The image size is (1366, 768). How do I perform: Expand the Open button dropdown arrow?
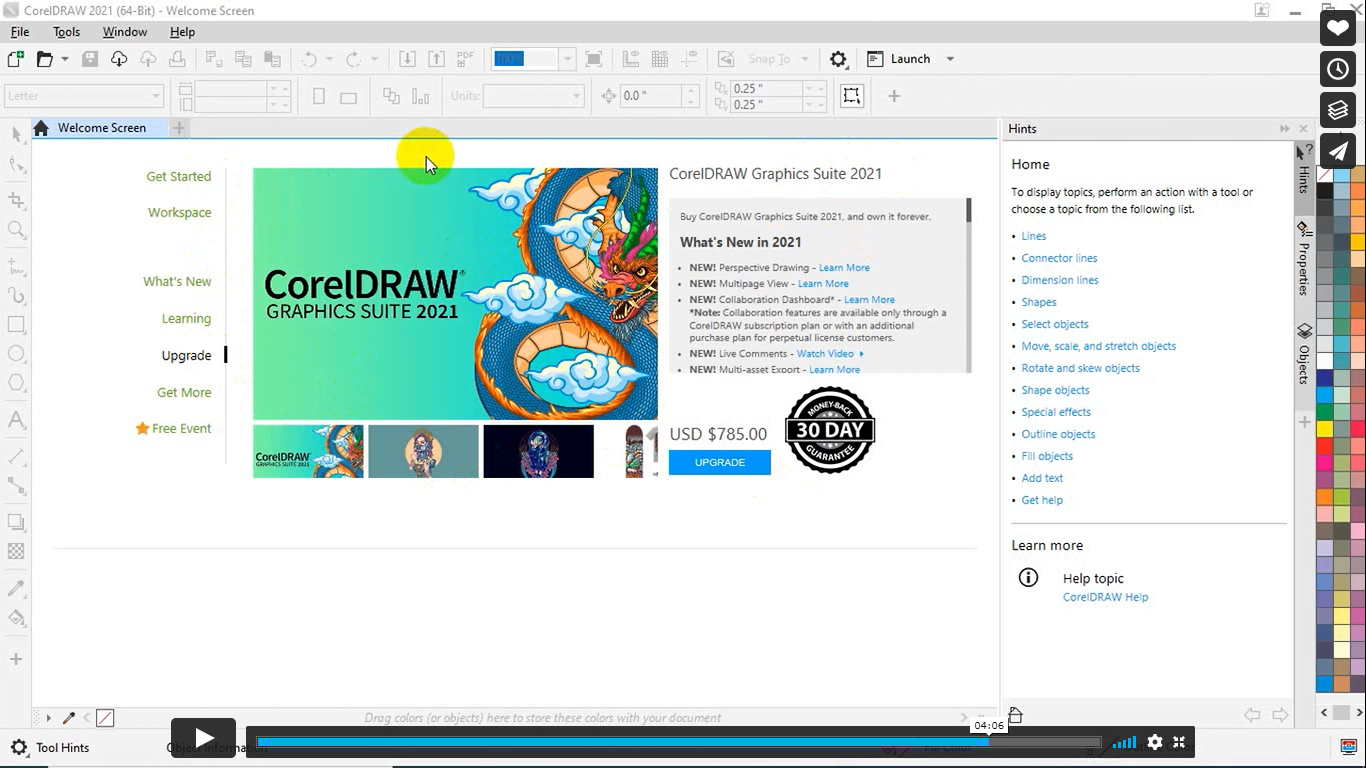tap(65, 59)
